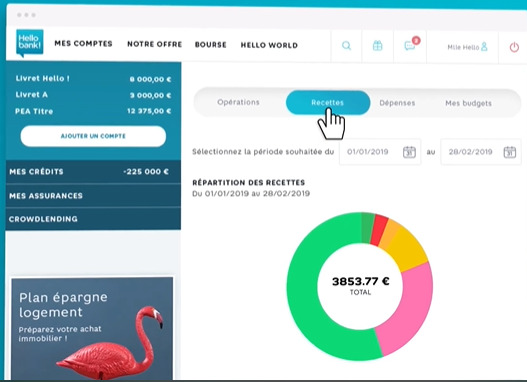Expand CROWDLENDING section
This screenshot has width=527, height=382.
93,219
